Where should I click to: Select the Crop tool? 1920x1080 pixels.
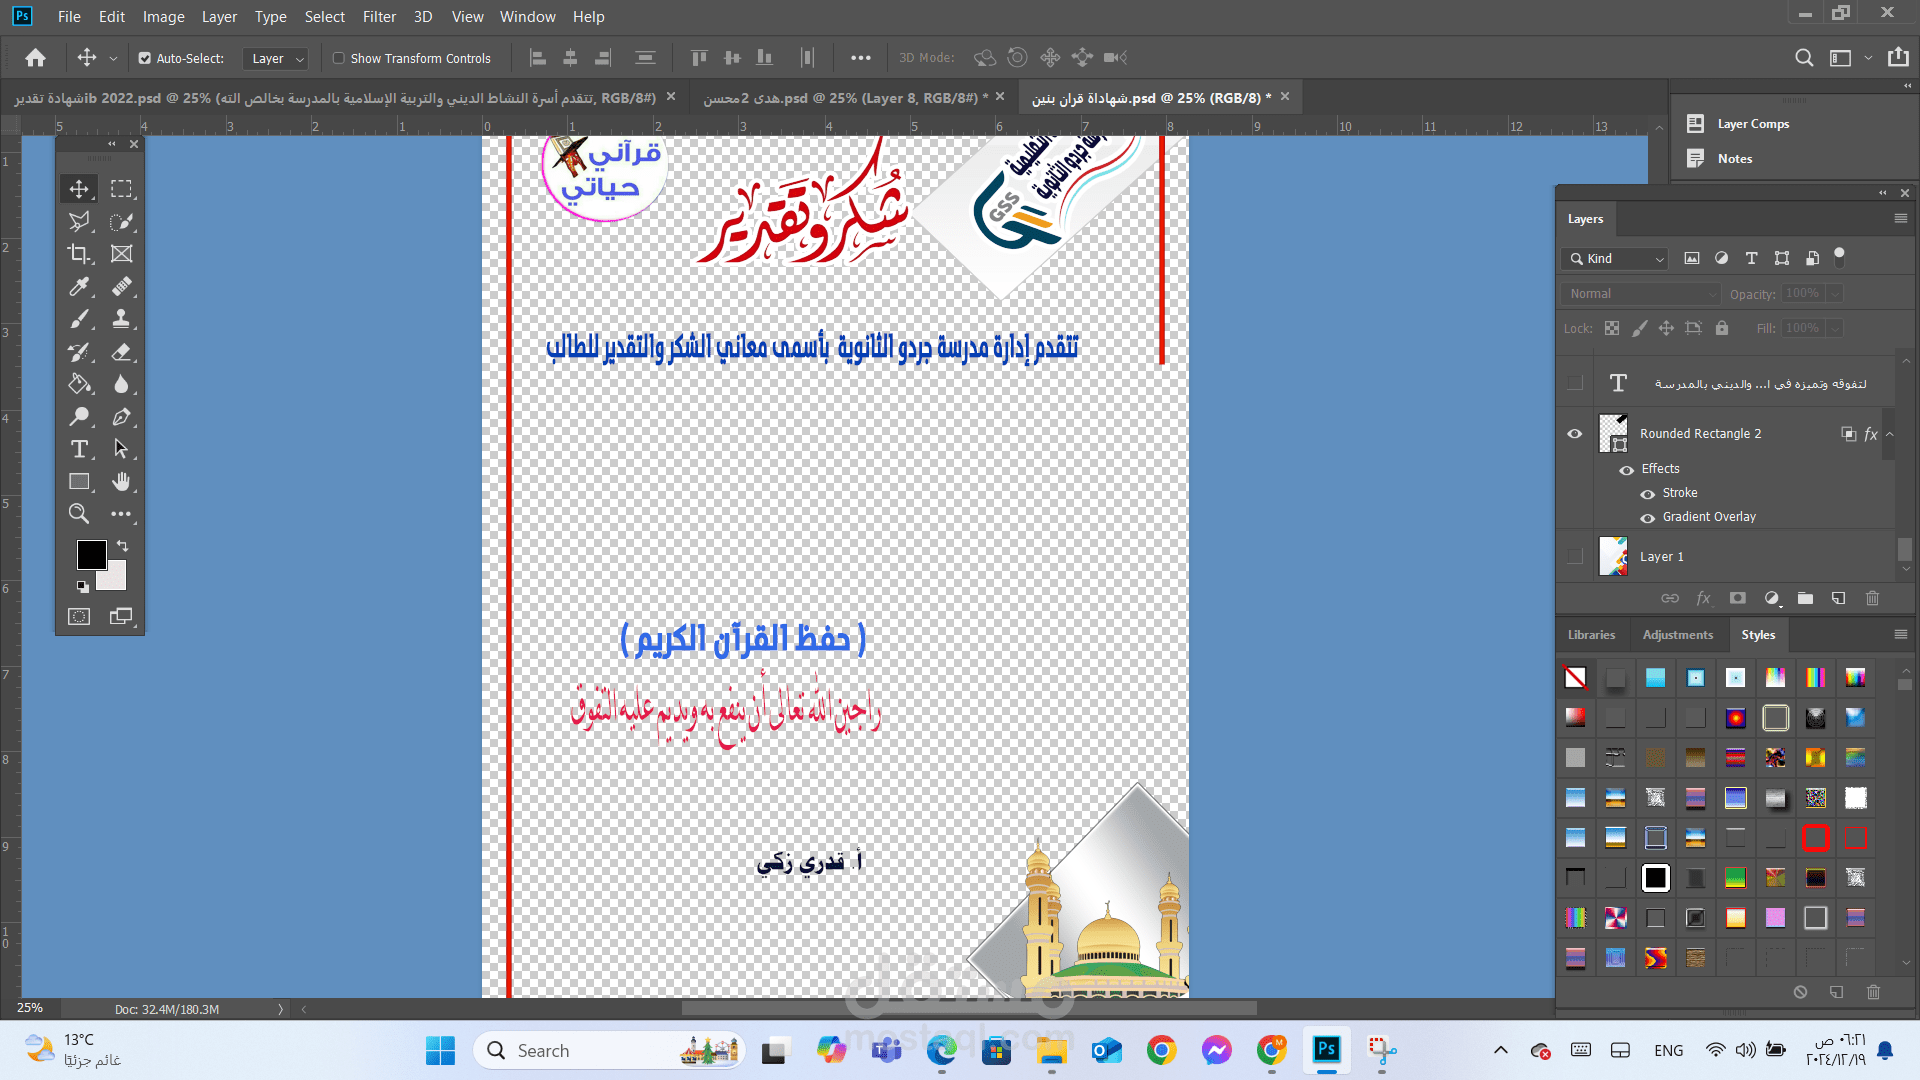79,254
